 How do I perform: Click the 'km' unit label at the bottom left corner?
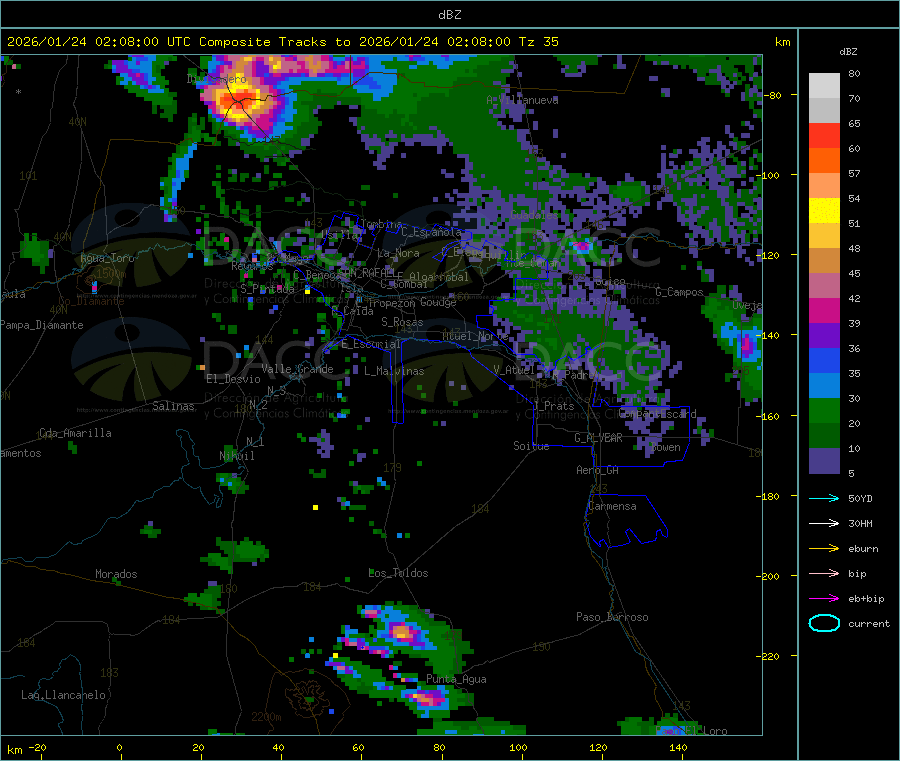tap(14, 750)
